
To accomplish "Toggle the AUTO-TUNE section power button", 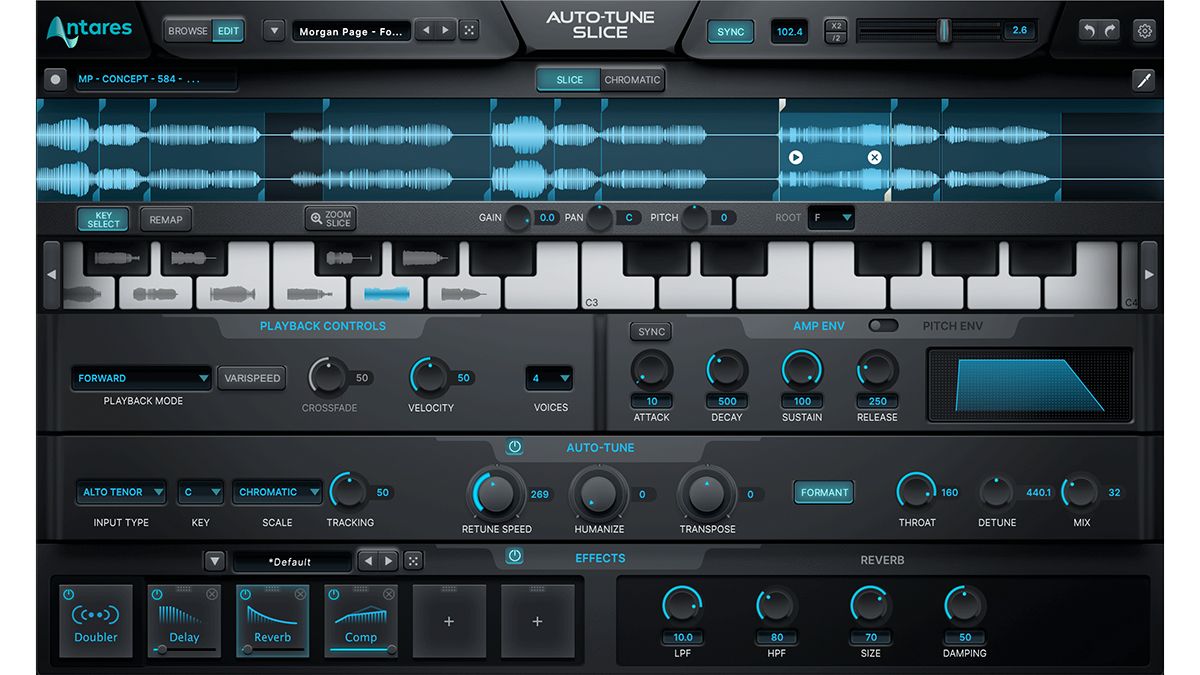I will coord(515,447).
